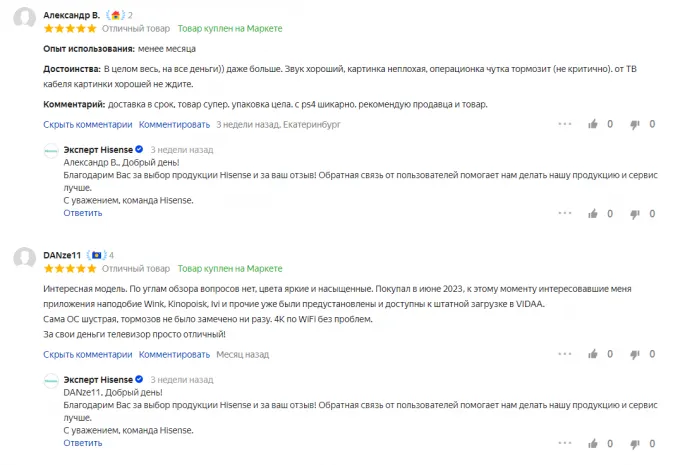Thumbs up second Эксперт Hisense reply
680x465 pixels.
[x=594, y=443]
